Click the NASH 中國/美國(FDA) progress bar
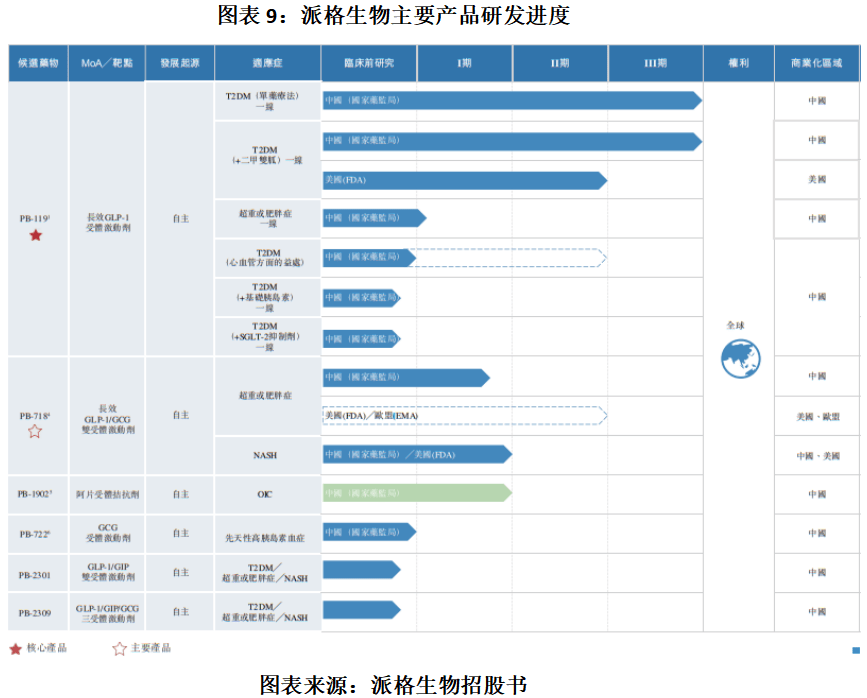Viewport: 867px width, 698px height. coord(417,454)
